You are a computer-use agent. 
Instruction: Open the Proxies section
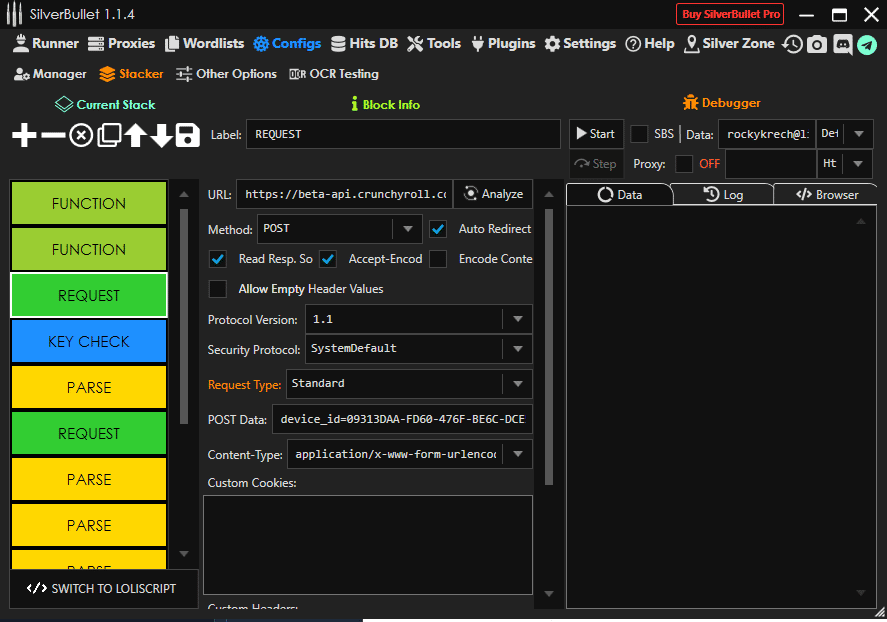click(122, 44)
